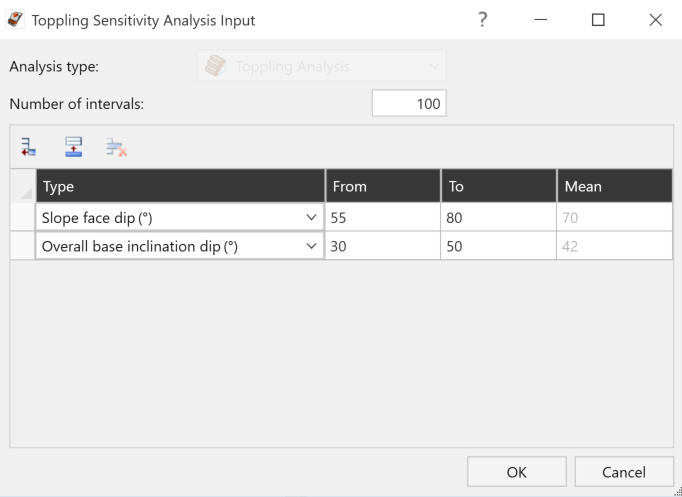682x497 pixels.
Task: Click the Type column header
Action: click(180, 186)
